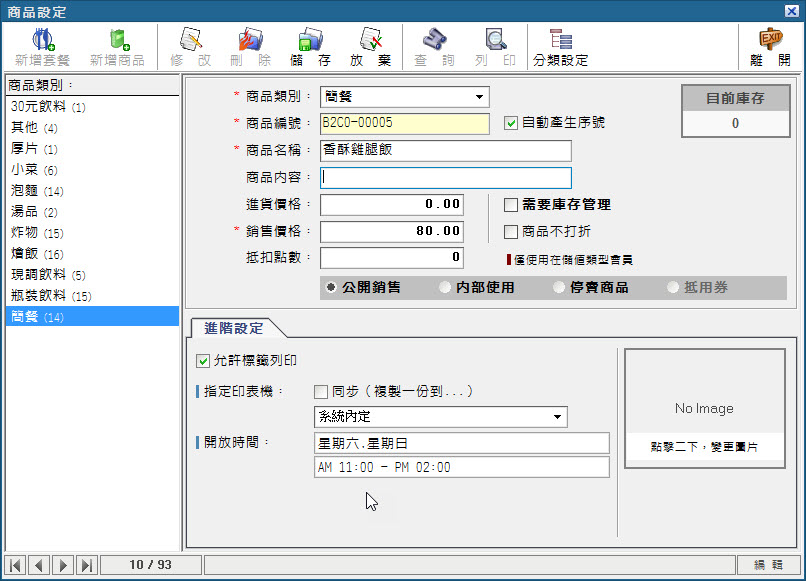806x581 pixels.
Task: Expand the 商品類別 dropdown
Action: 481,97
